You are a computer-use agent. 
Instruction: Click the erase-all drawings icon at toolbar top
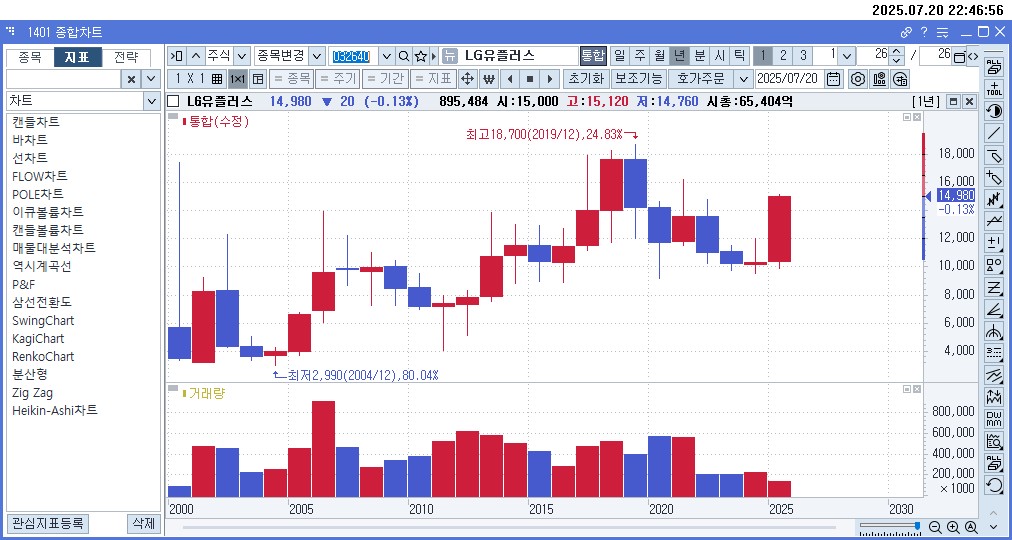(x=994, y=66)
